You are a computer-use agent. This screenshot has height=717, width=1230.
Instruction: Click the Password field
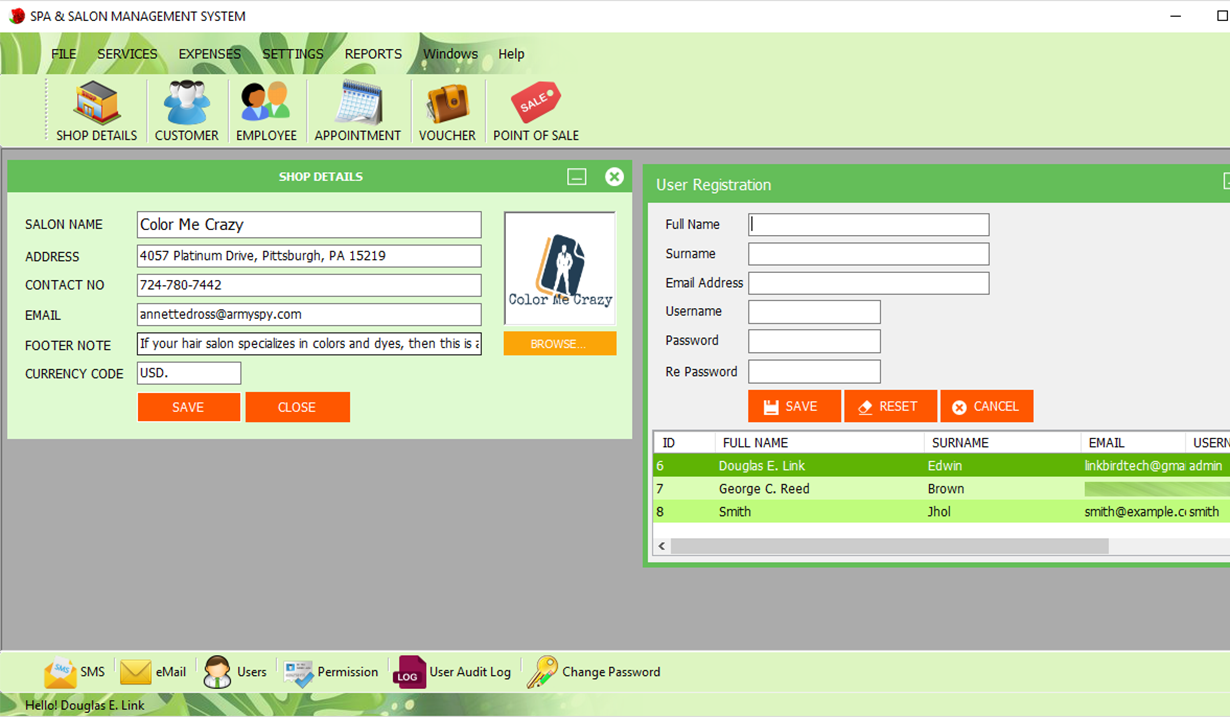click(814, 341)
